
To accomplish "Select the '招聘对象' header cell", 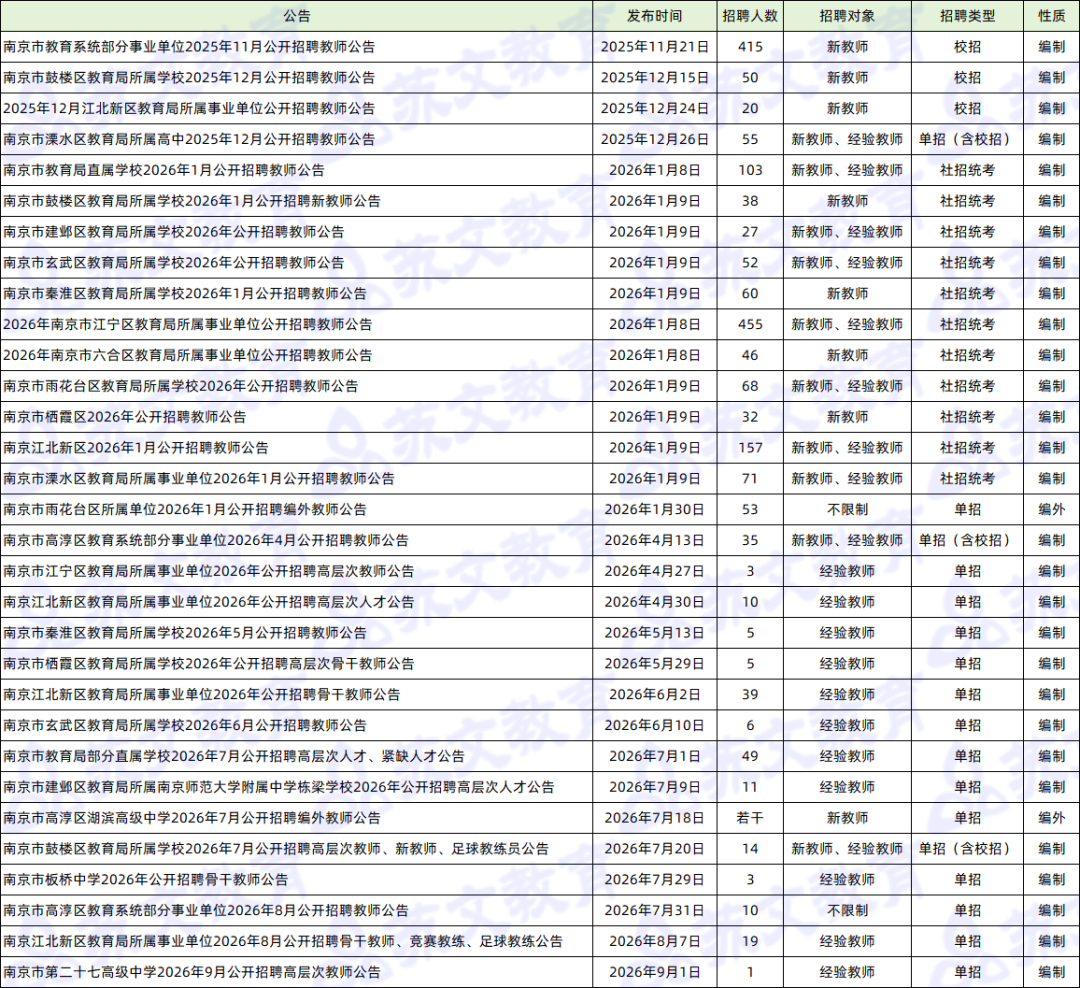I will pyautogui.click(x=847, y=16).
